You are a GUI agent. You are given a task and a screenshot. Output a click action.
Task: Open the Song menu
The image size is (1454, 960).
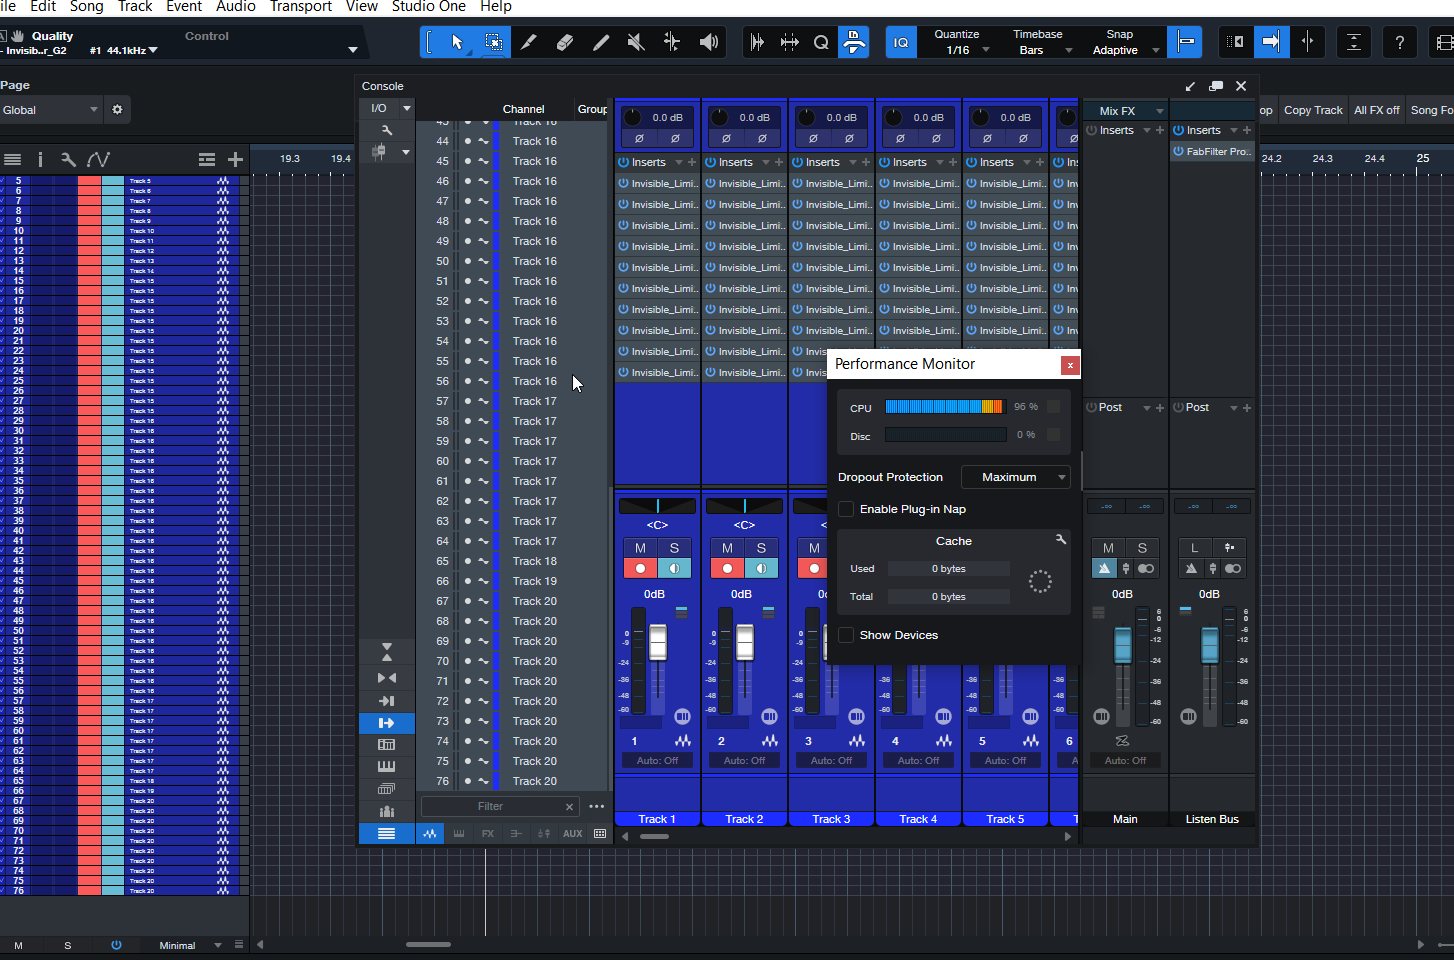click(86, 7)
